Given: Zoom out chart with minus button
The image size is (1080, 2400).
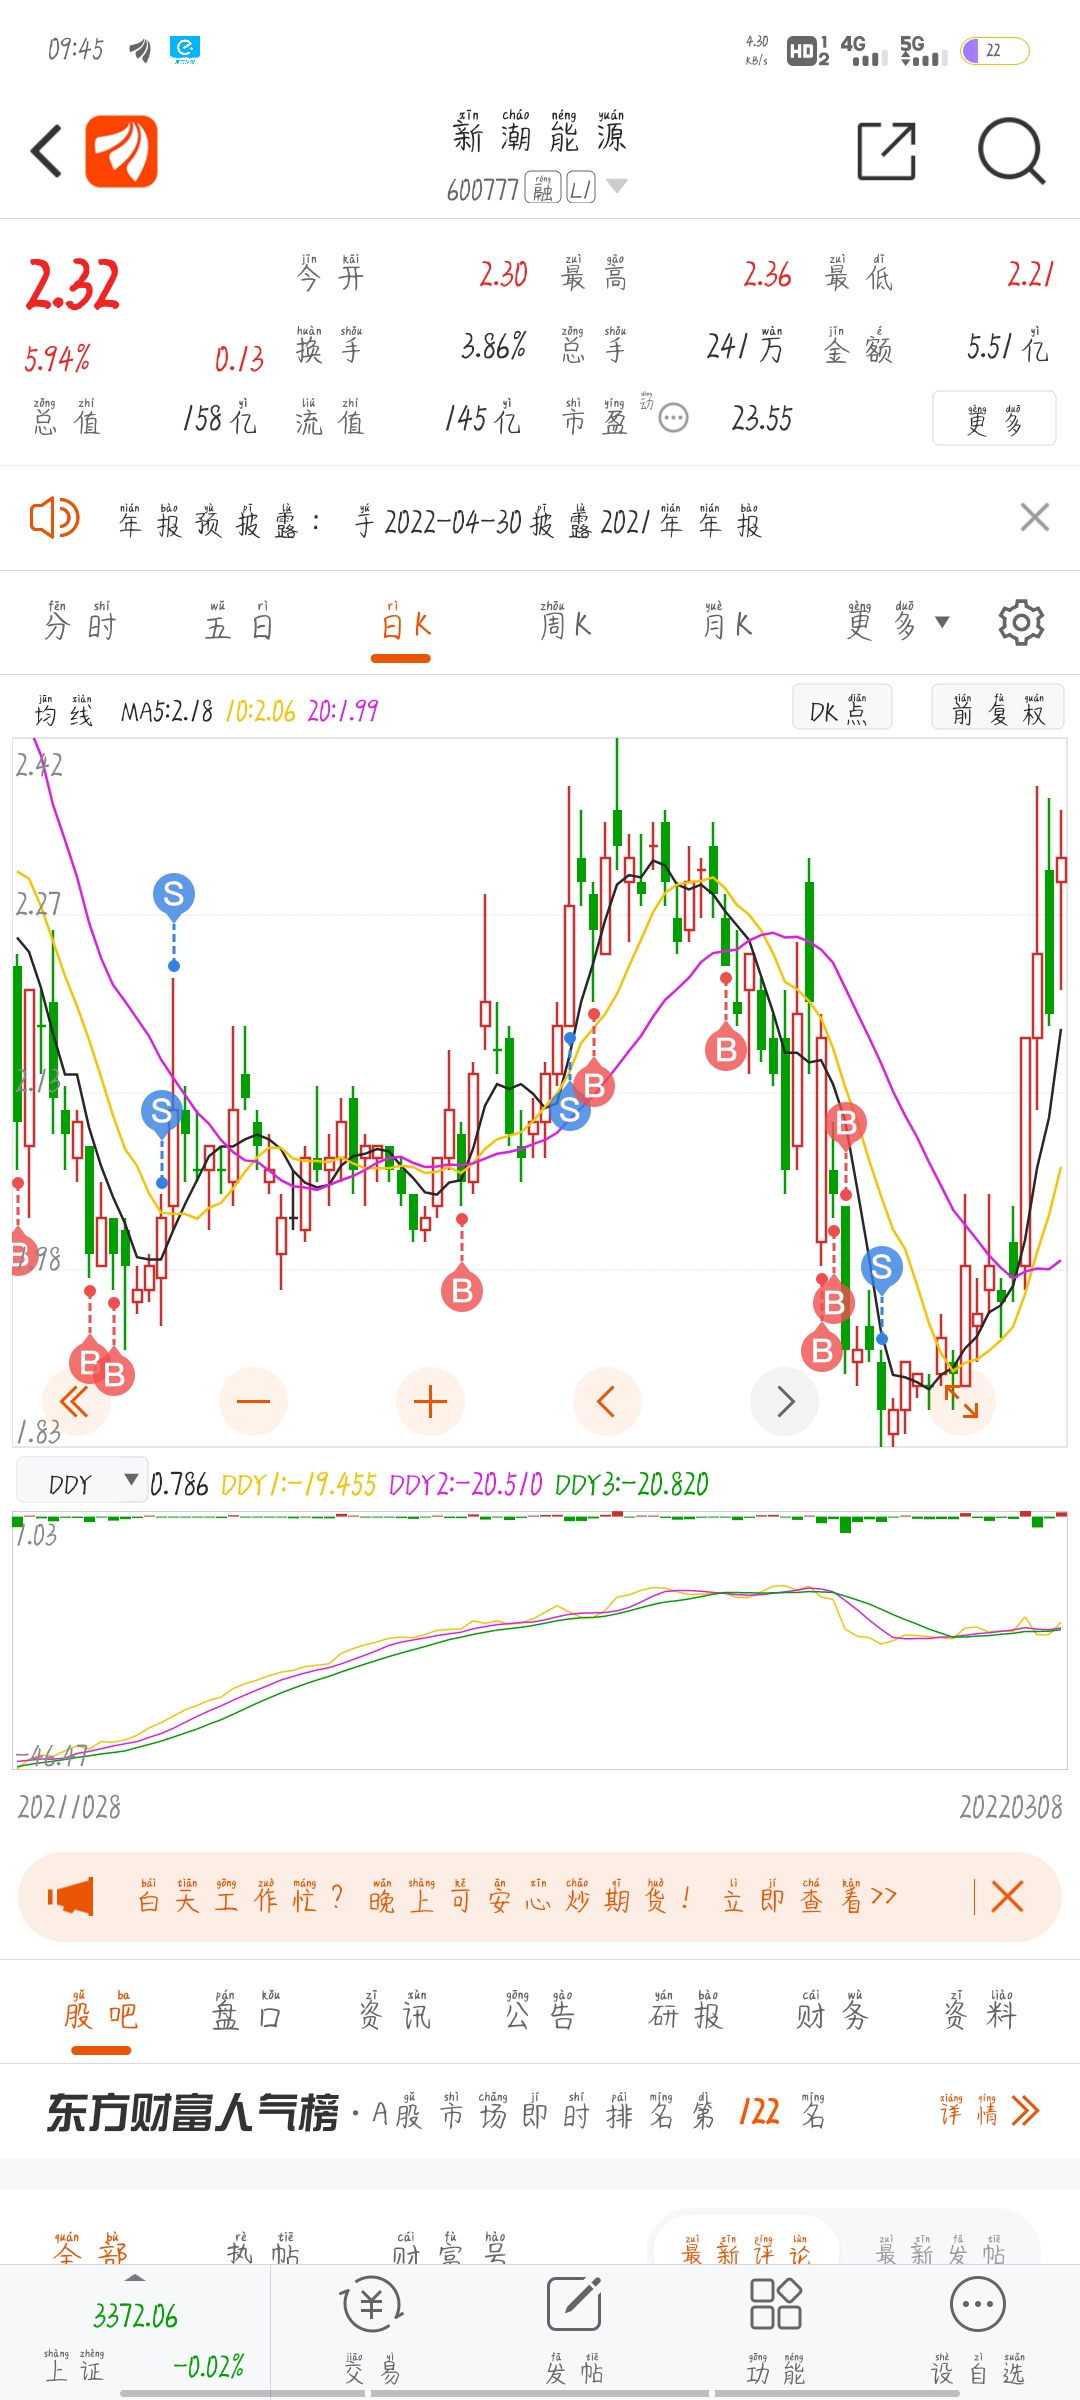Looking at the screenshot, I should coord(253,1401).
